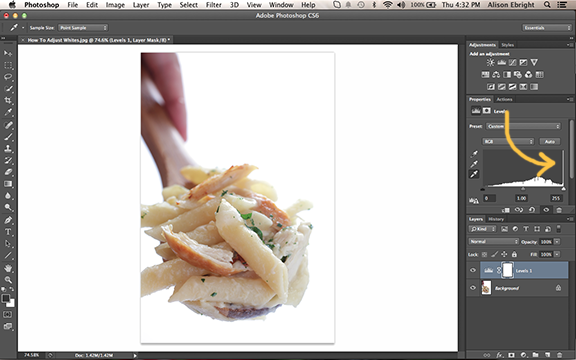Delete the Levels adjustment with trash icon
The image size is (576, 360).
(559, 210)
